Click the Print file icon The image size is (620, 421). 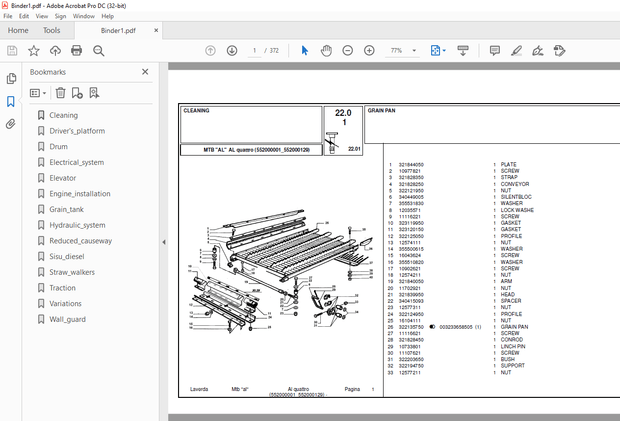(x=77, y=50)
